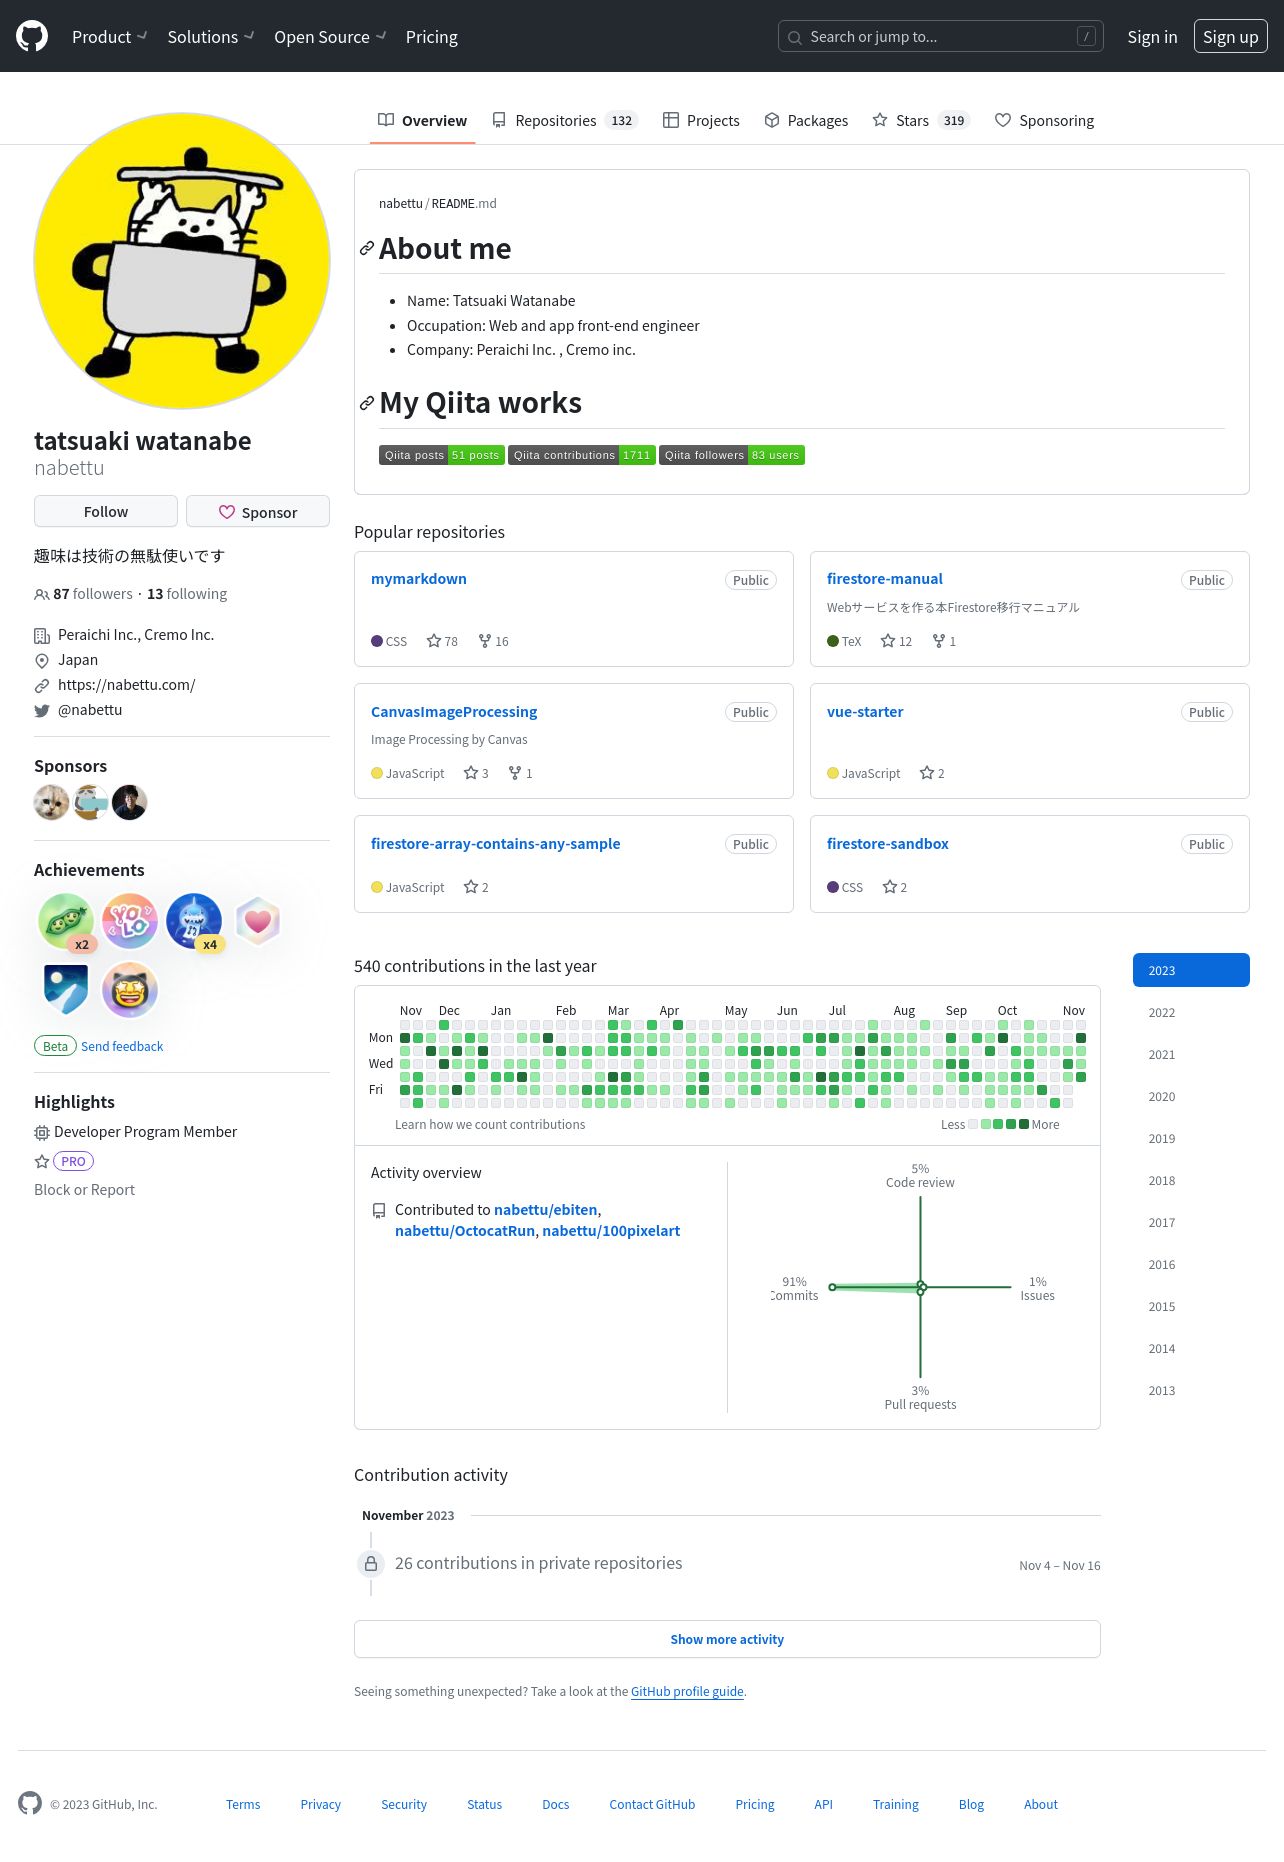Focus the Search or jump to field
The width and height of the screenshot is (1284, 1862).
tap(940, 37)
